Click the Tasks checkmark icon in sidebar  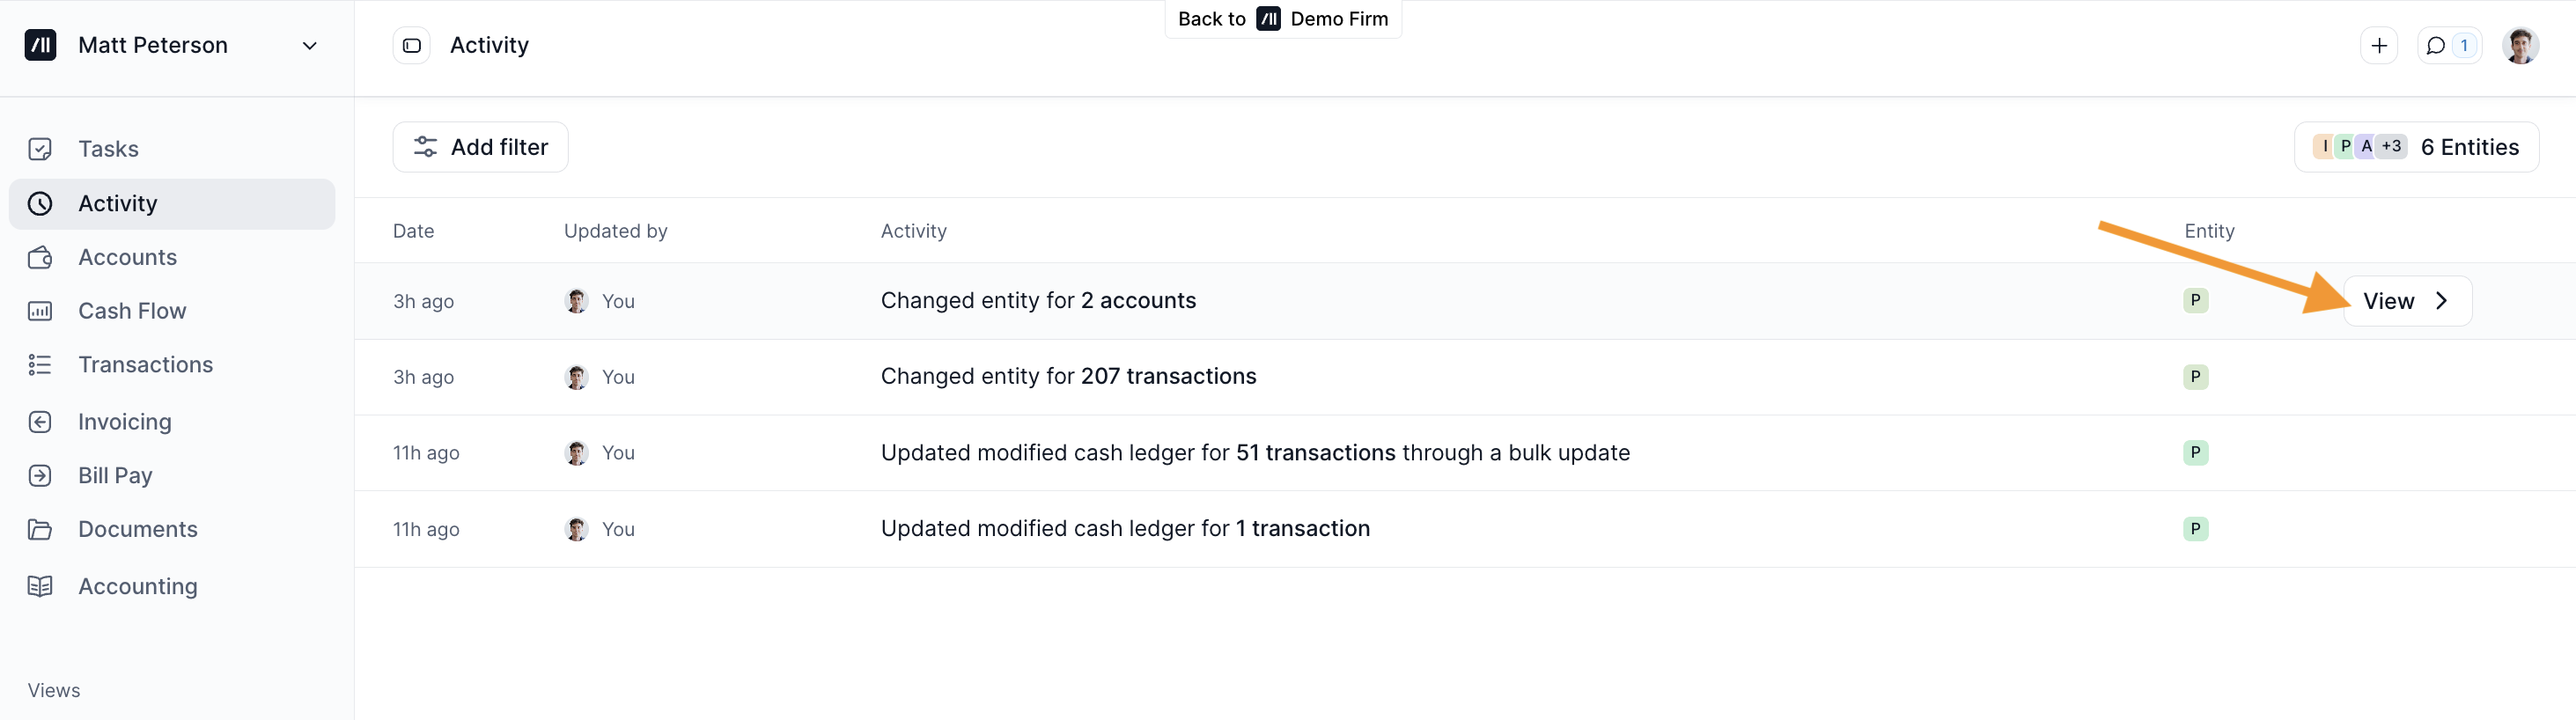(x=40, y=149)
